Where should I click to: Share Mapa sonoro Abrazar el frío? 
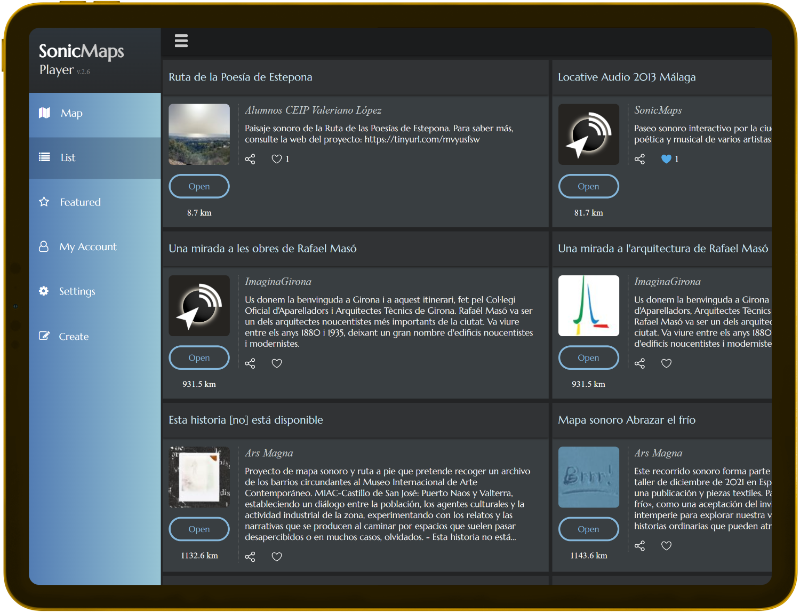tap(640, 546)
